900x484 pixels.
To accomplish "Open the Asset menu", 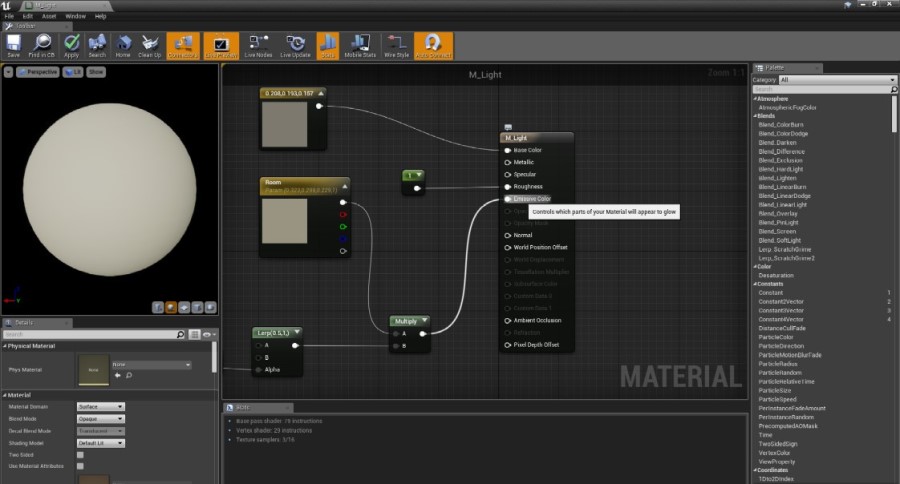I will pyautogui.click(x=49, y=17).
